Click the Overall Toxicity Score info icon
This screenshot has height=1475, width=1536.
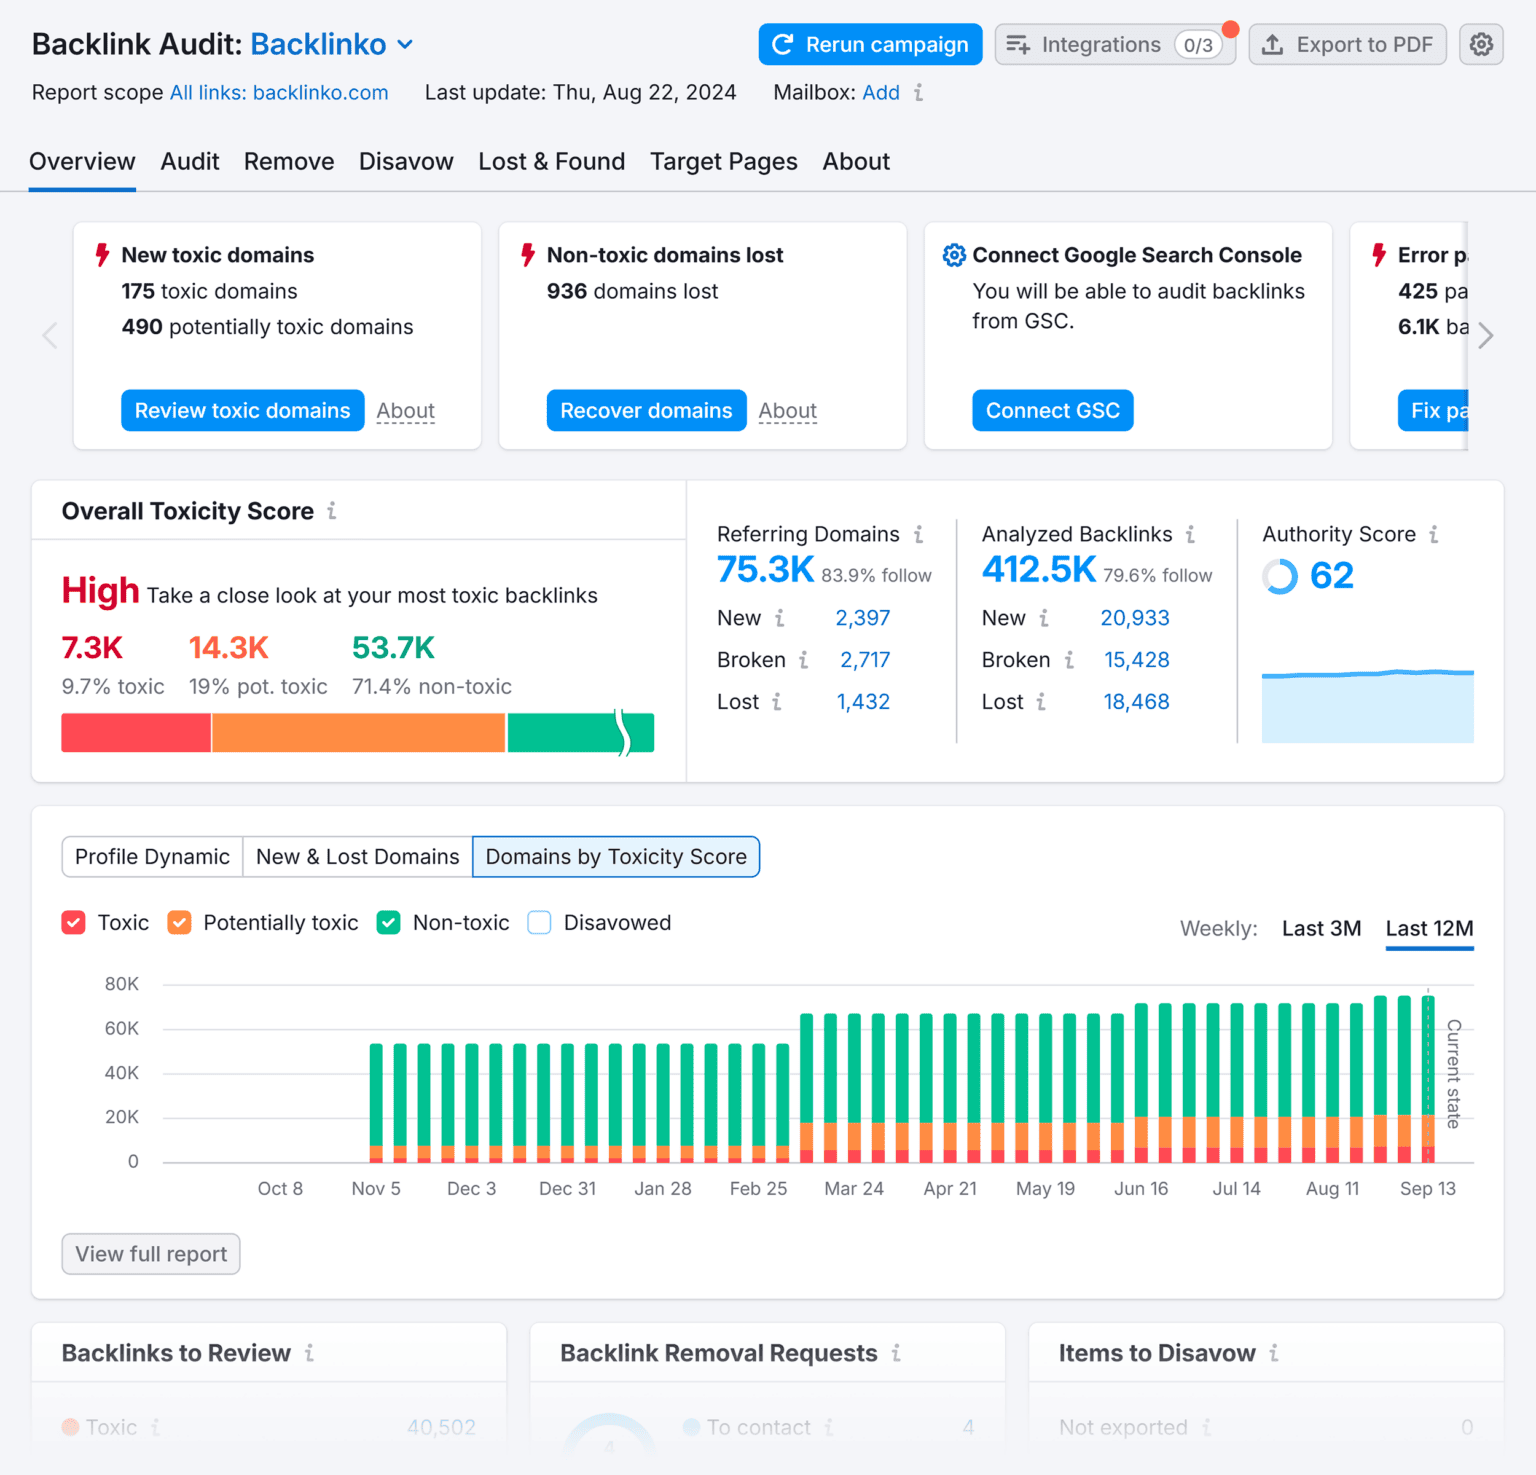click(331, 511)
